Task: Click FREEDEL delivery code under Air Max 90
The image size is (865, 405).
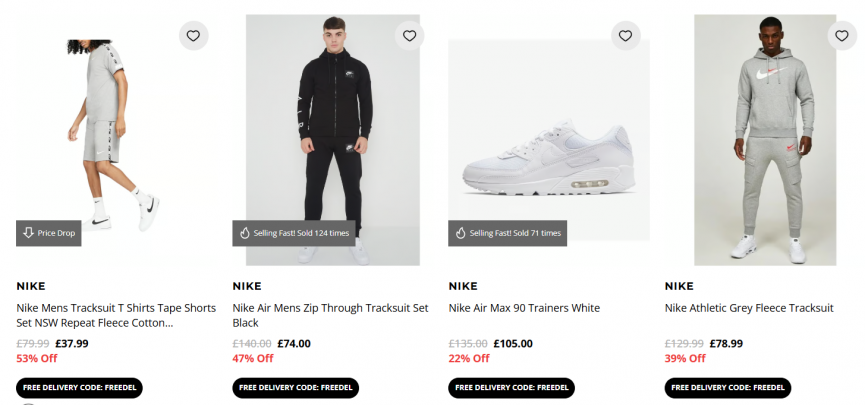Action: click(x=511, y=388)
